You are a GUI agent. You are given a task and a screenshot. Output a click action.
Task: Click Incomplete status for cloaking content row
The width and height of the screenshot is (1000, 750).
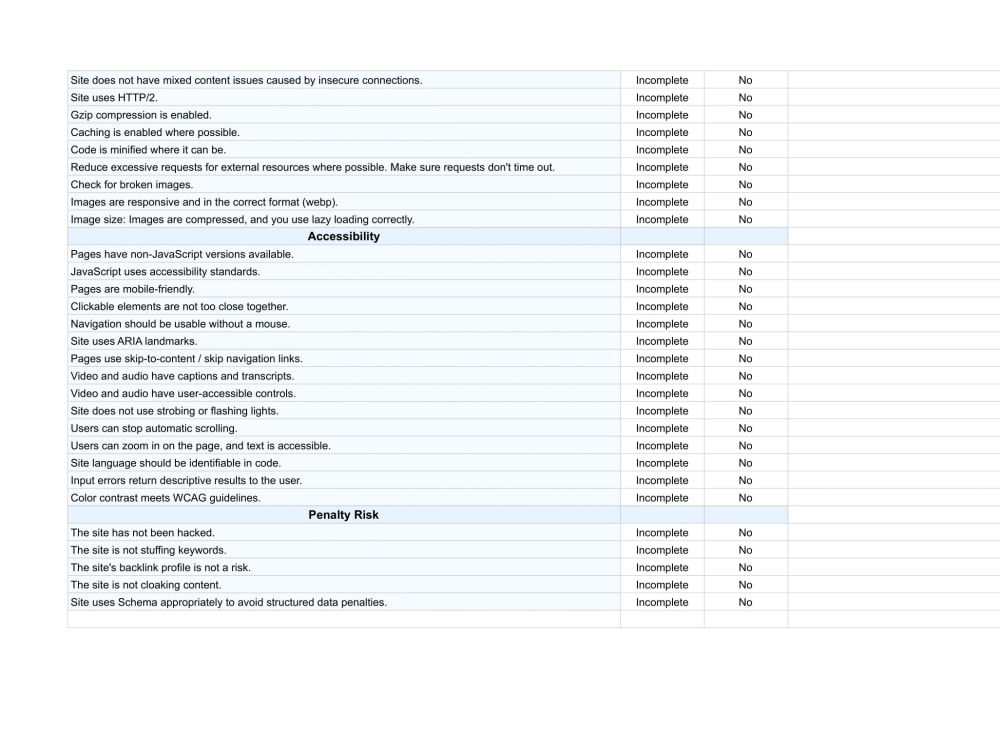[662, 585]
